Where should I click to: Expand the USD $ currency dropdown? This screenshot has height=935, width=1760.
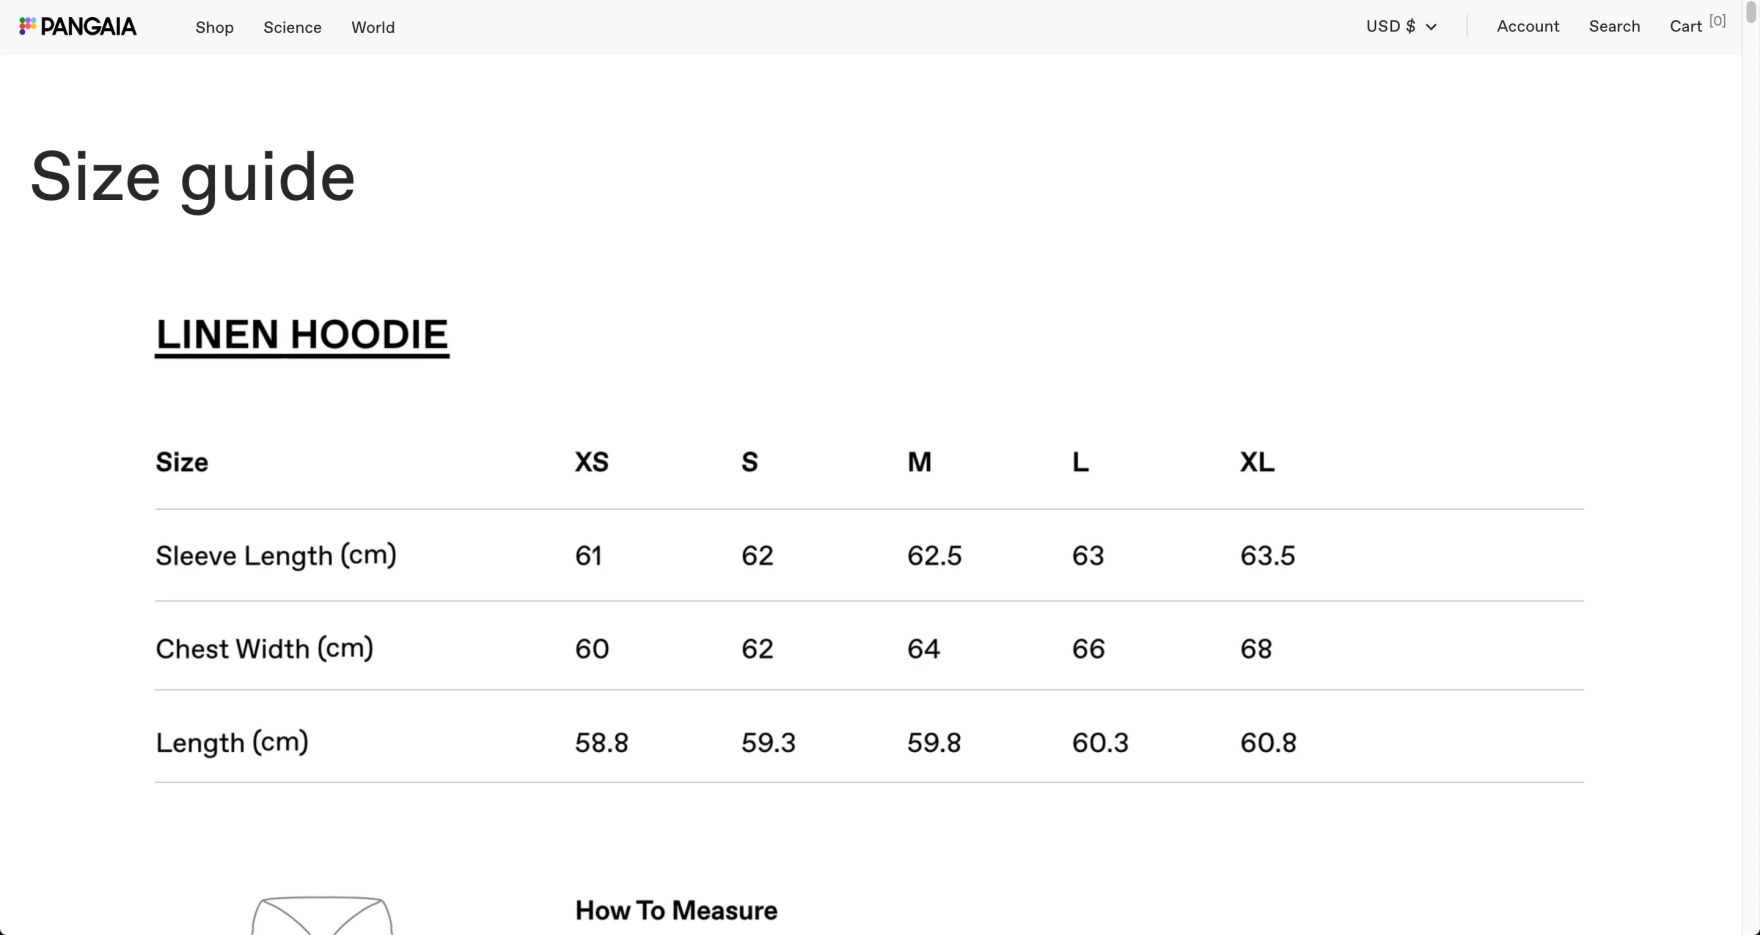point(1401,26)
